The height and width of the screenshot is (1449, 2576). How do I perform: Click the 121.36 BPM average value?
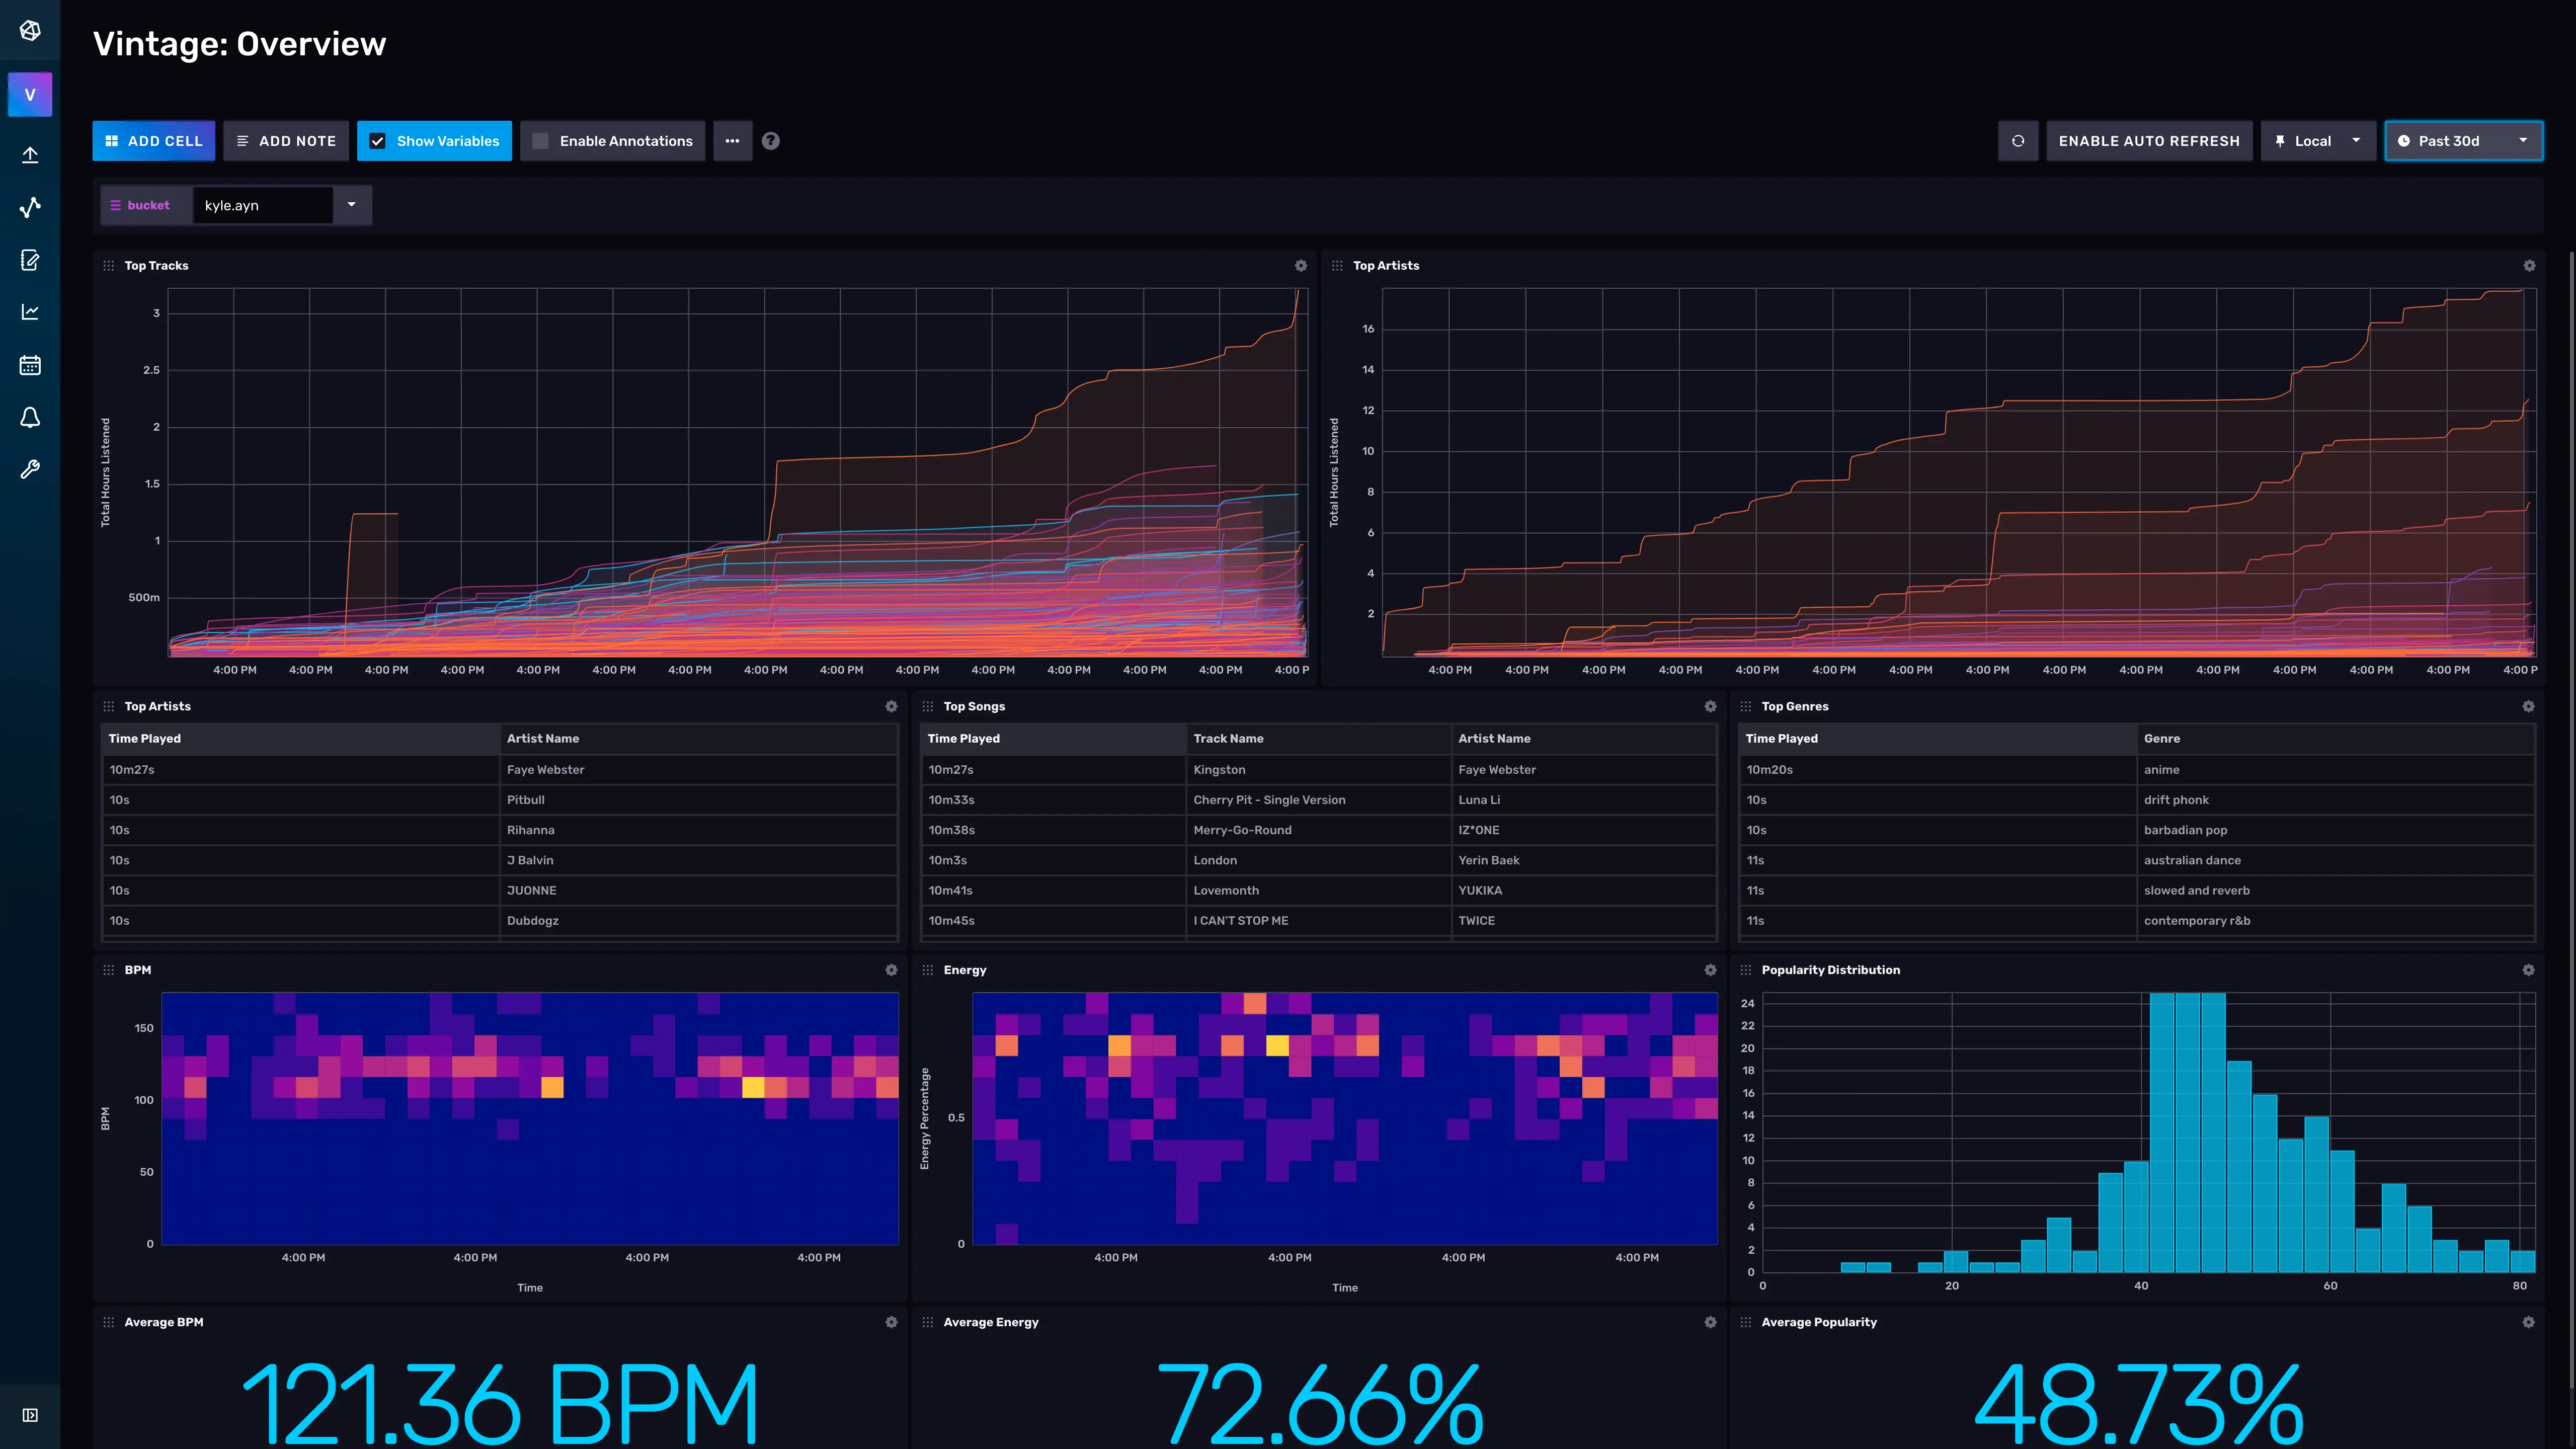tap(499, 1404)
